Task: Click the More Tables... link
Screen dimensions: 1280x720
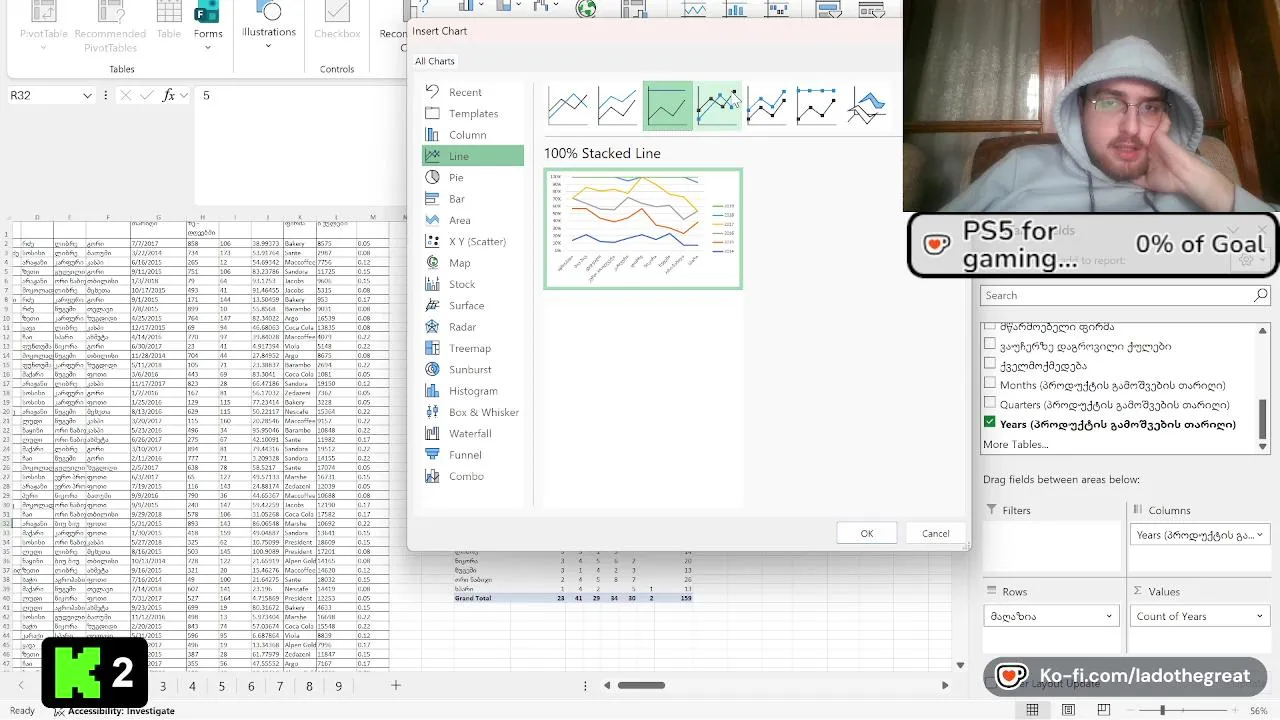Action: pyautogui.click(x=1015, y=444)
